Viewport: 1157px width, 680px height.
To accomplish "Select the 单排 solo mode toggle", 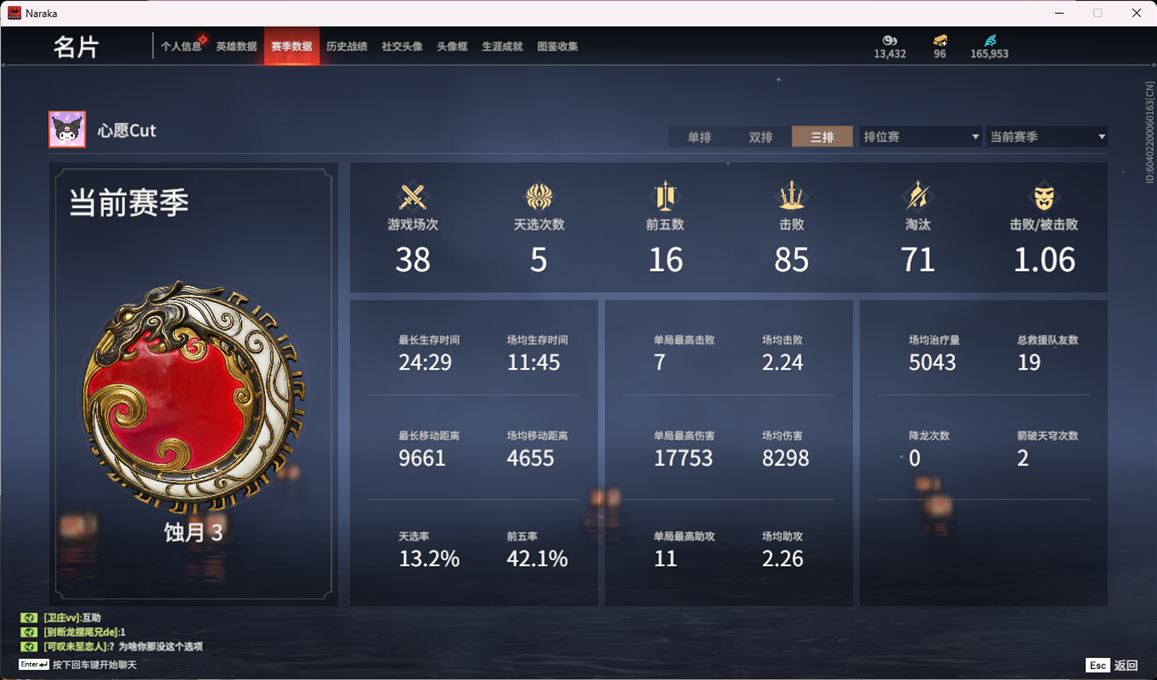I will click(x=700, y=136).
